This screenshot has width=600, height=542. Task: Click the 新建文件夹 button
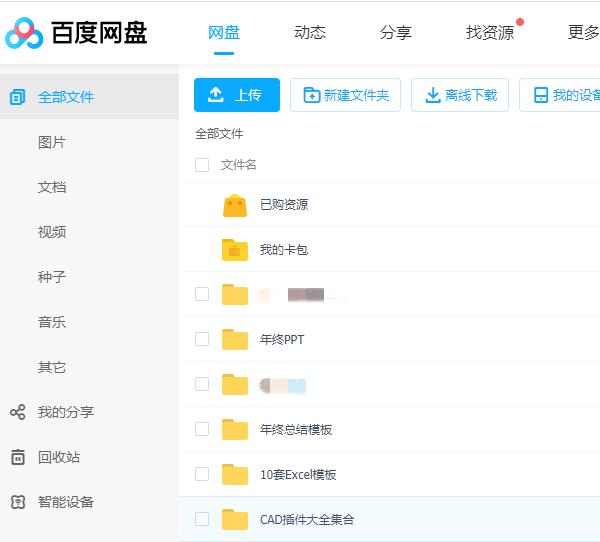click(x=345, y=95)
